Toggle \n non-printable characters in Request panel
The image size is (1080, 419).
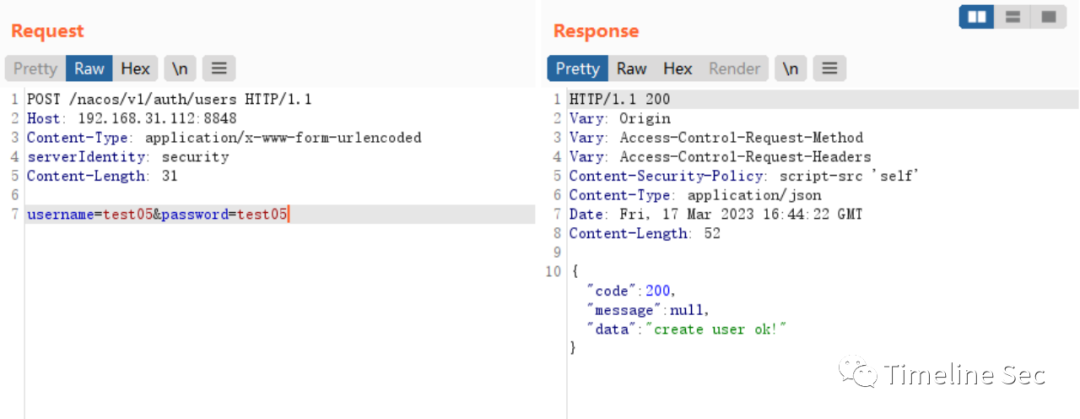pyautogui.click(x=180, y=68)
